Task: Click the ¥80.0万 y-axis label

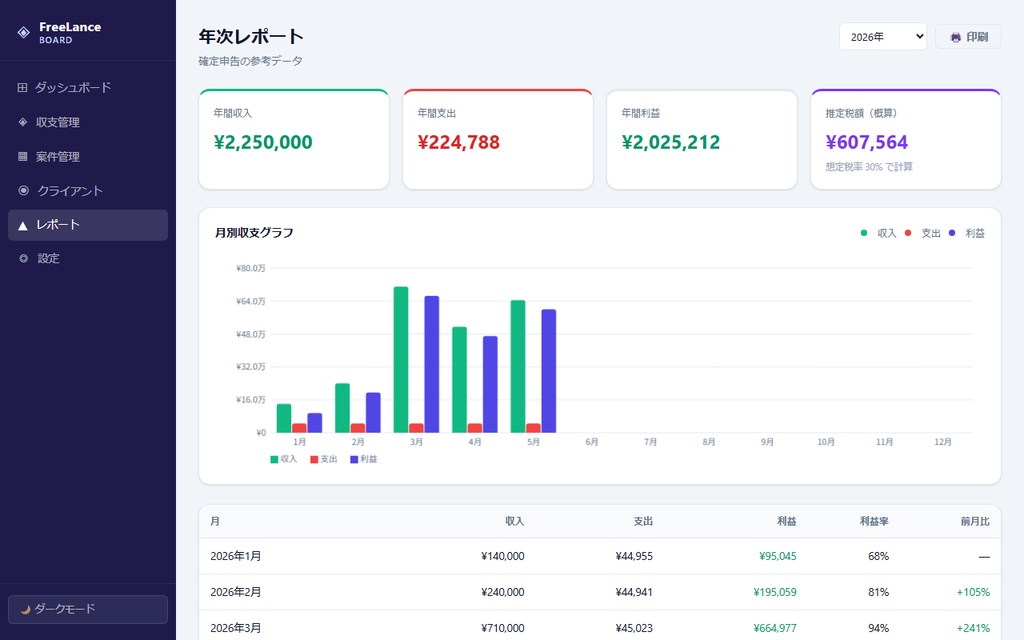Action: click(x=251, y=268)
